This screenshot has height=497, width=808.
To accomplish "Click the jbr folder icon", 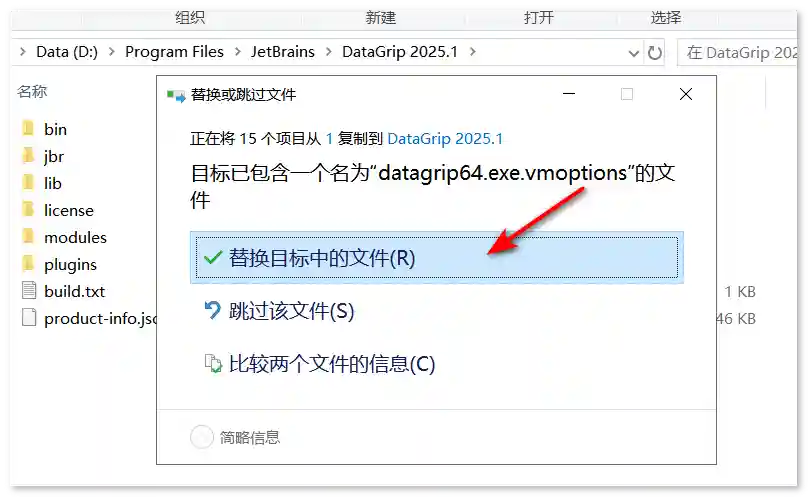I will [x=29, y=155].
